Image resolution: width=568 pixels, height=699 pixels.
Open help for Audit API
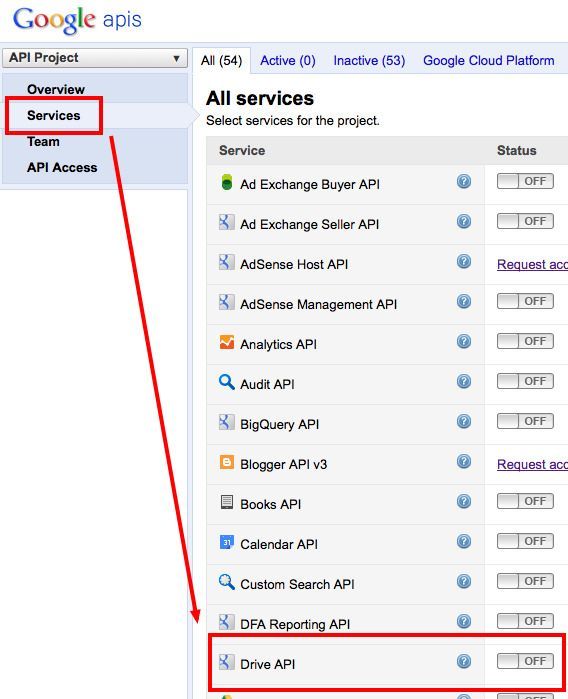click(464, 381)
